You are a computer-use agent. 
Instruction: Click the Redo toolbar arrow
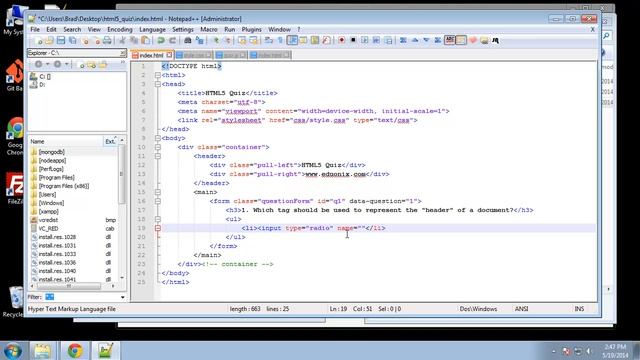coord(173,40)
